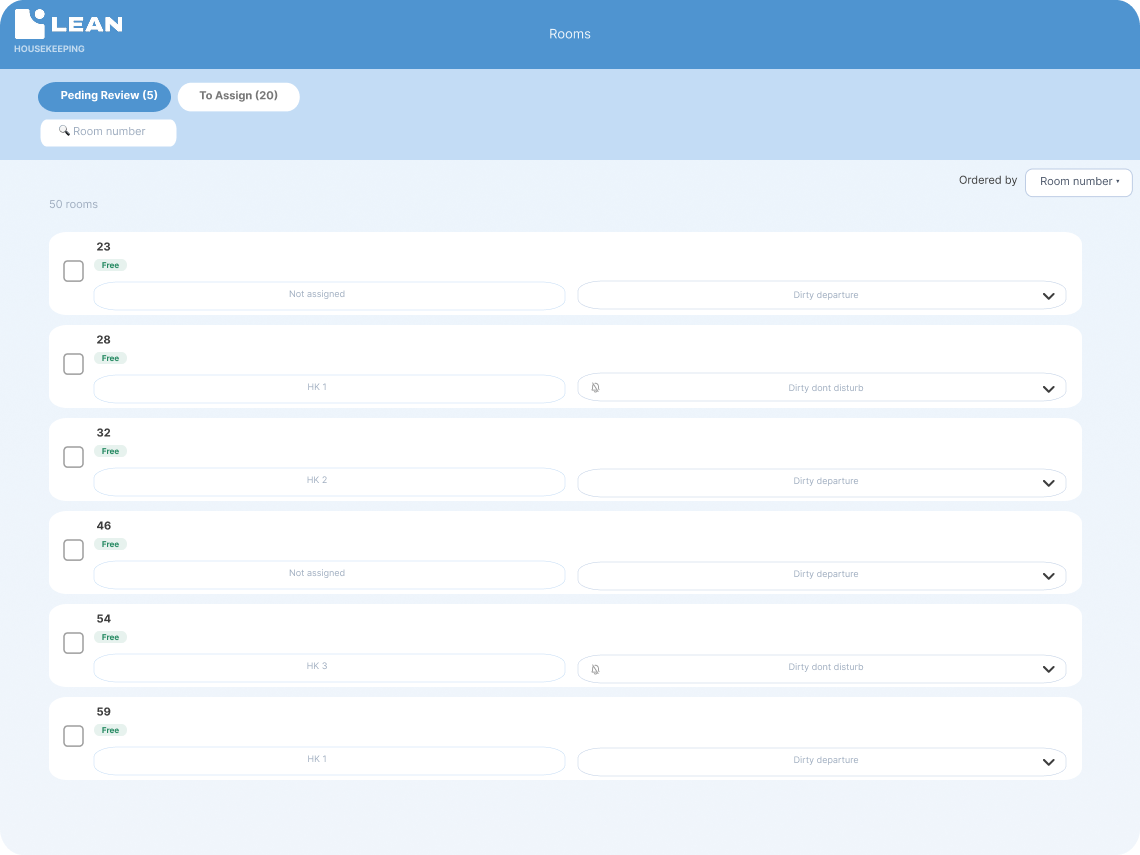Click HK 3 assignee field for room 54
This screenshot has width=1140, height=855.
click(329, 667)
